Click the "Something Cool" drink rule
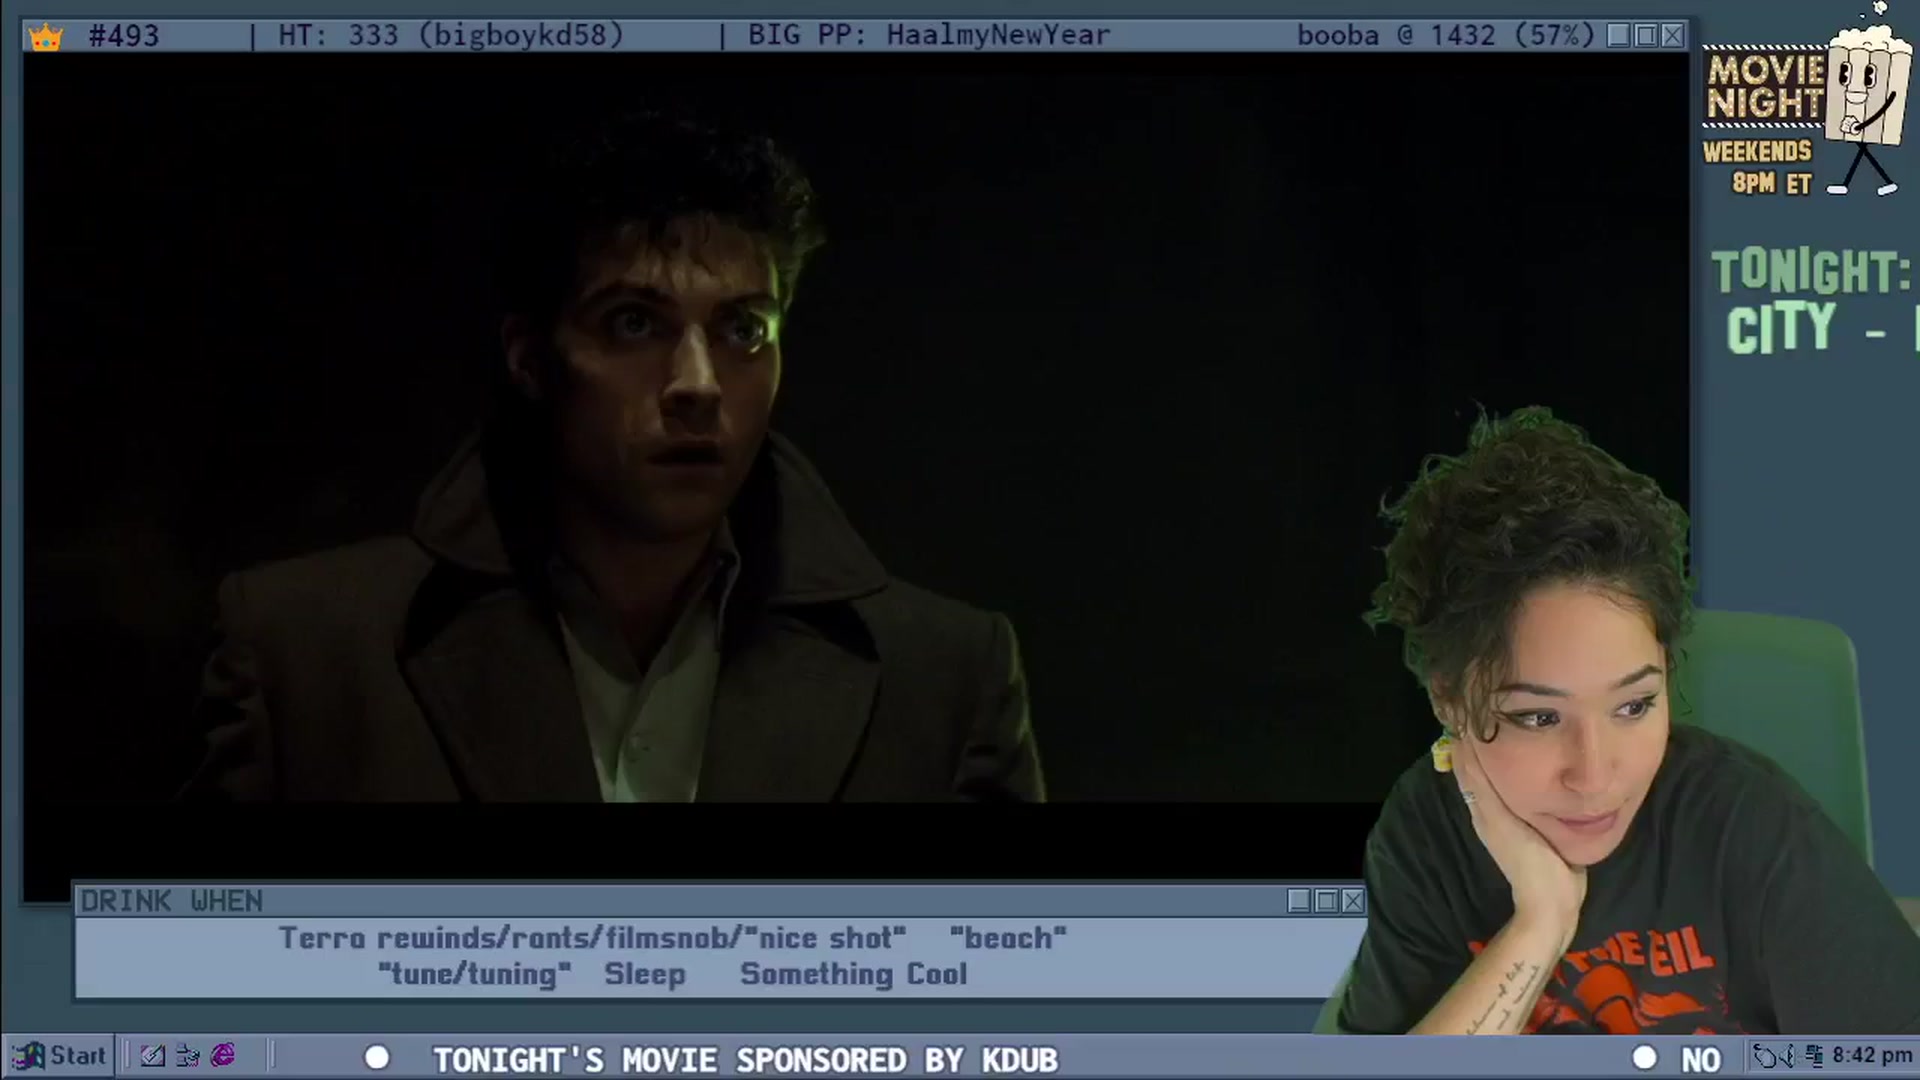This screenshot has width=1920, height=1080. tap(853, 974)
